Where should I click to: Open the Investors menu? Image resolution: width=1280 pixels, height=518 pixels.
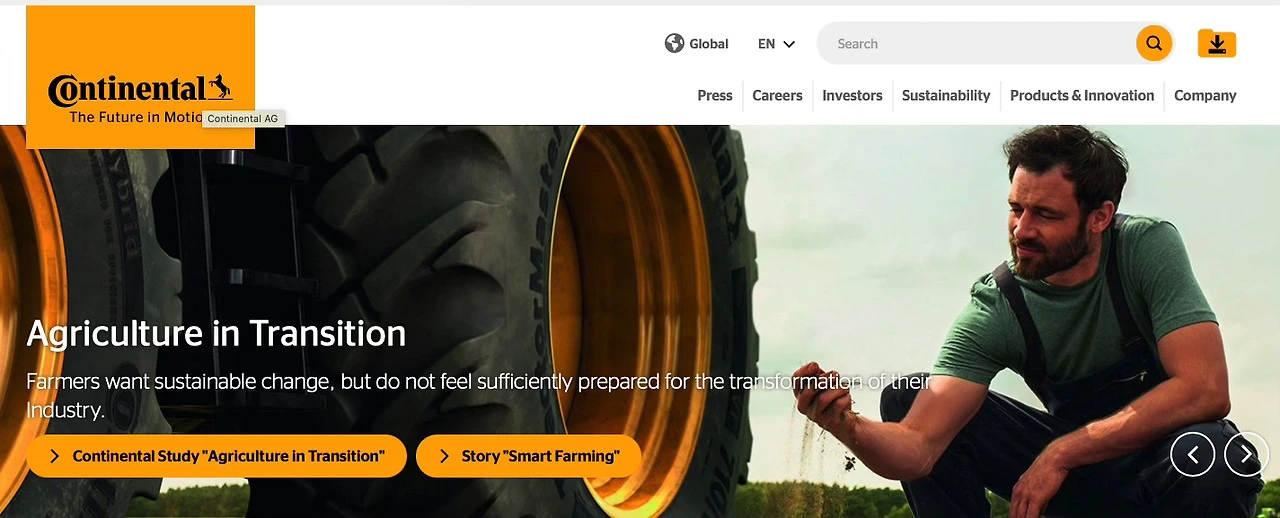pyautogui.click(x=852, y=96)
